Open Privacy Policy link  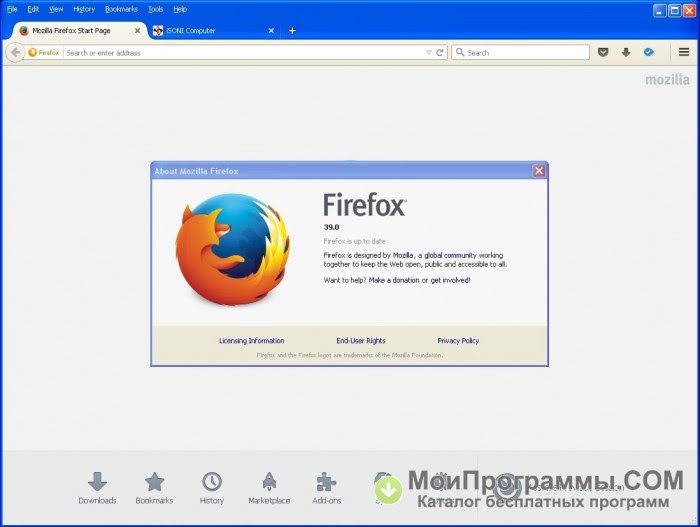pos(458,340)
